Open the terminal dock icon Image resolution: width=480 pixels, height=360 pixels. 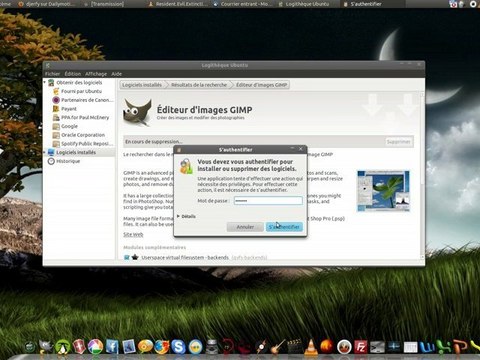(x=377, y=347)
